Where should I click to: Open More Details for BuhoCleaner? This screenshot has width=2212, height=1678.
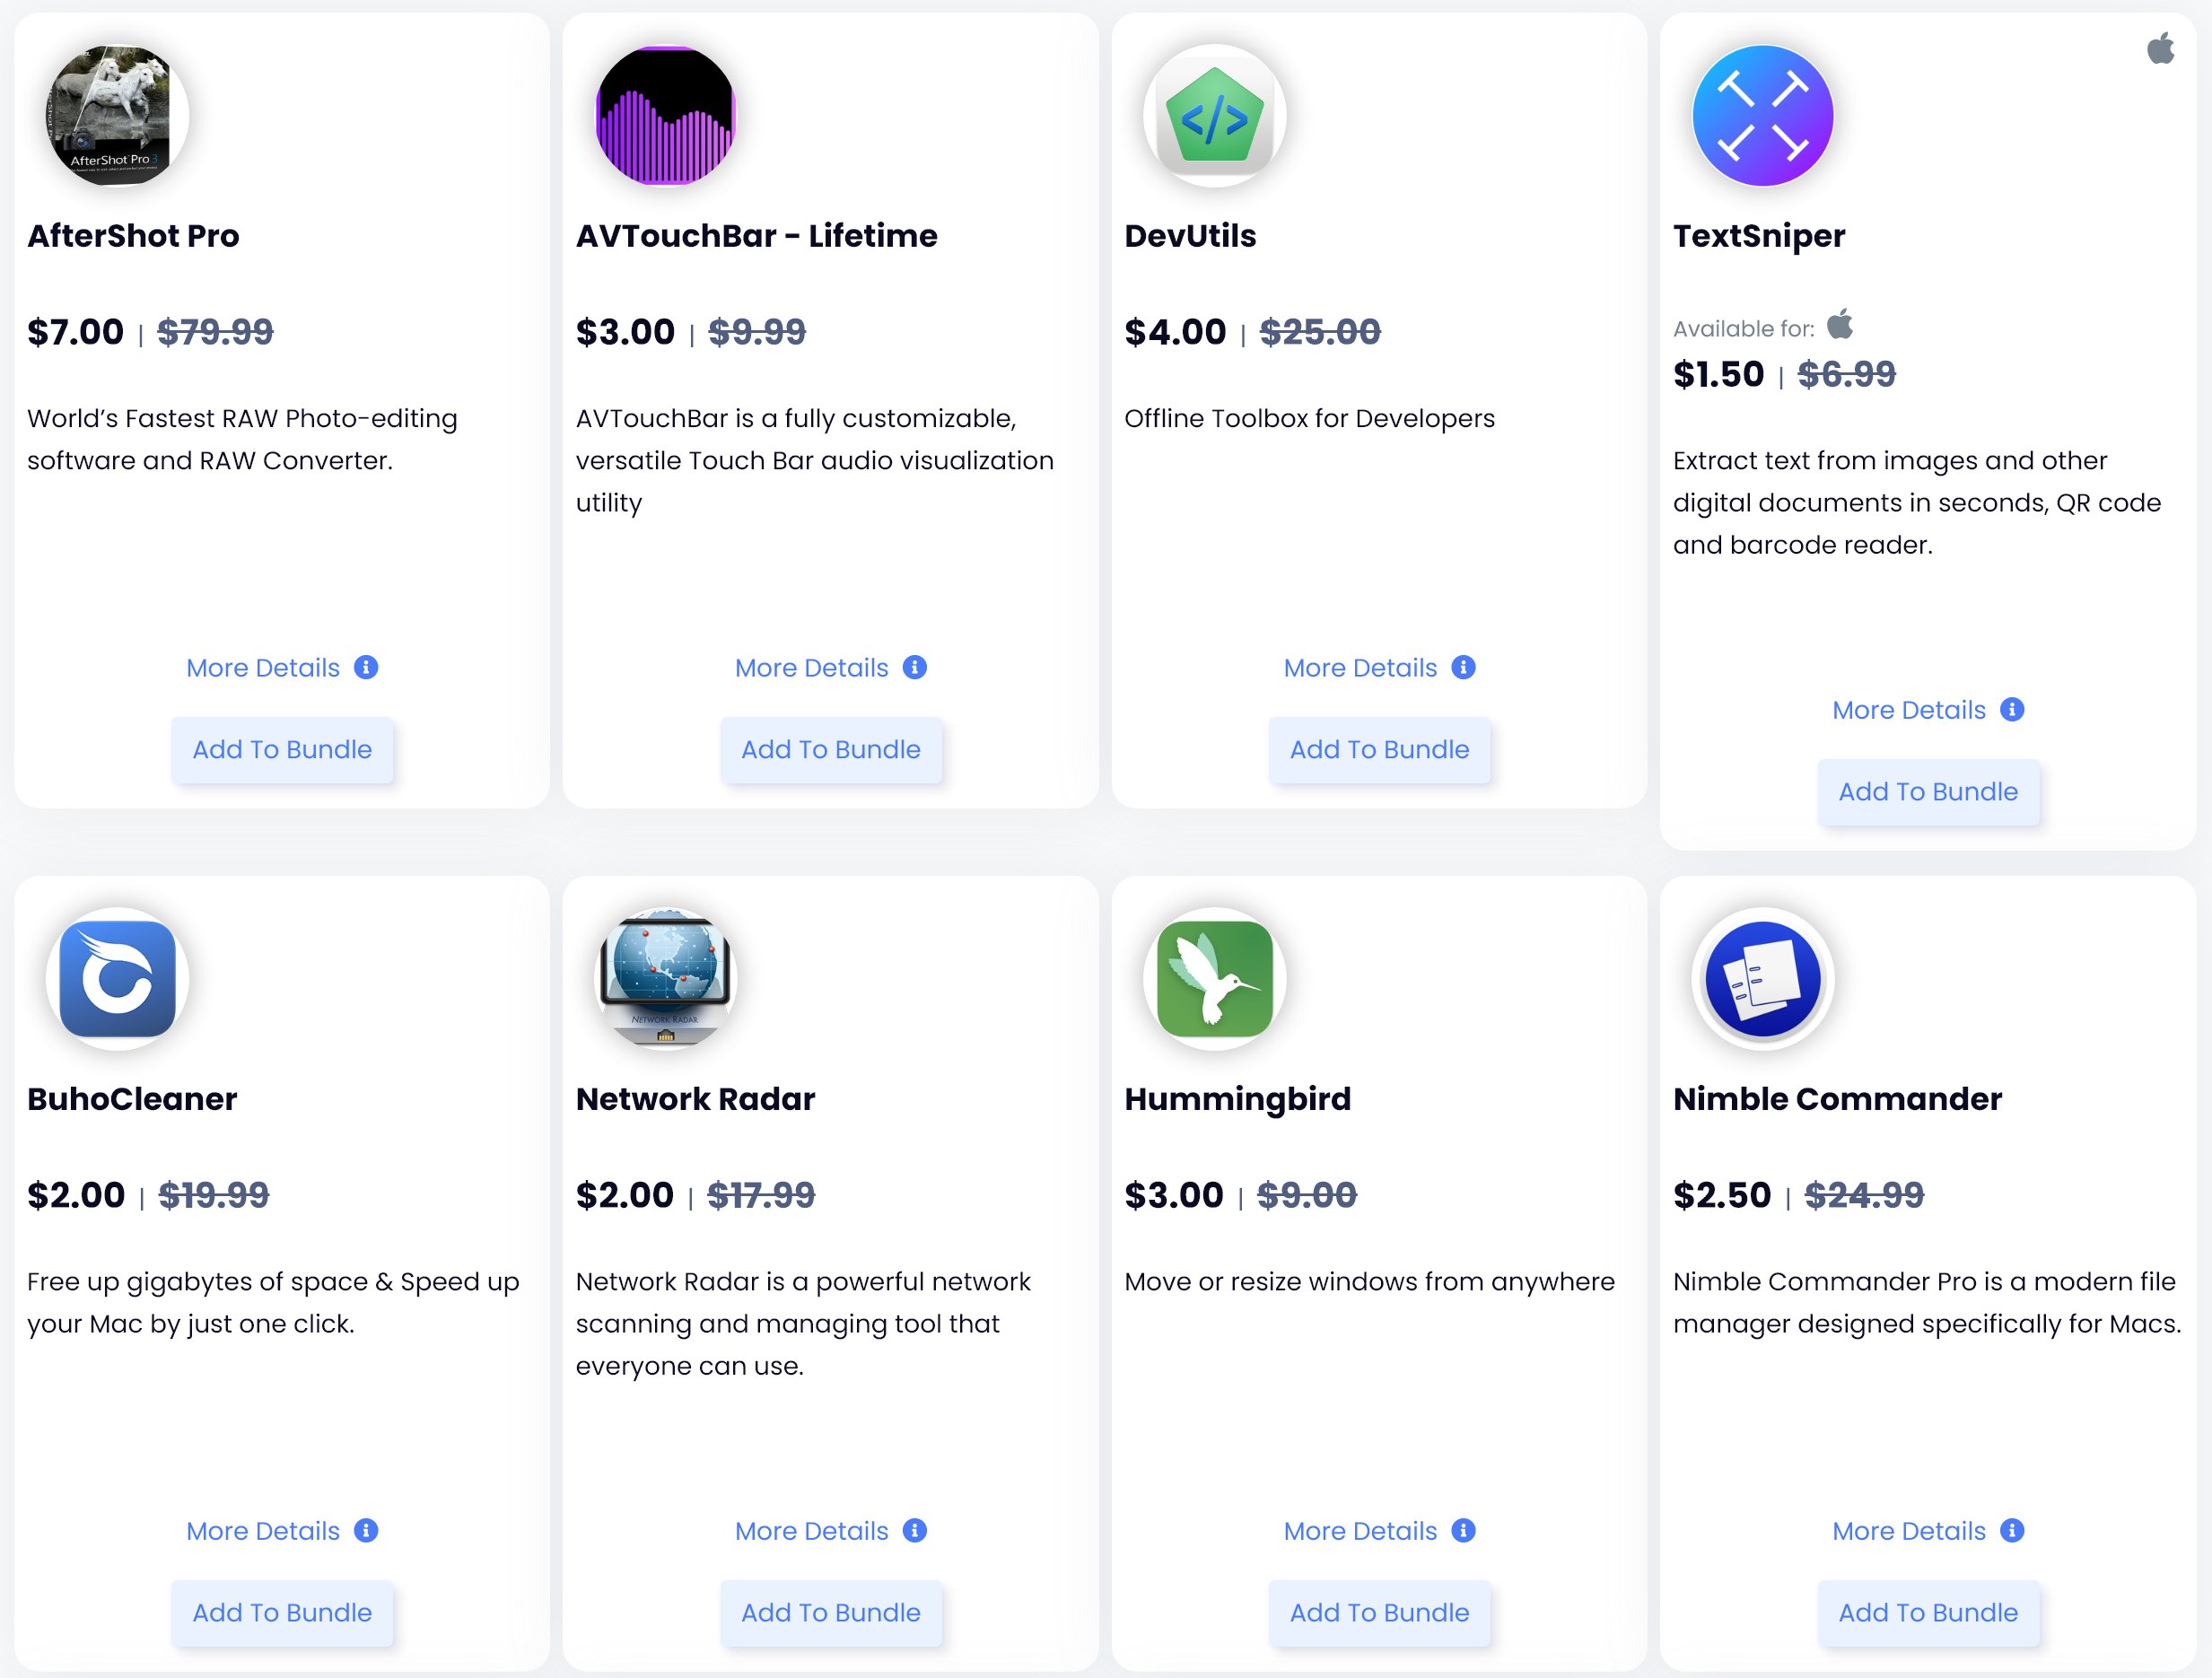pos(263,1530)
